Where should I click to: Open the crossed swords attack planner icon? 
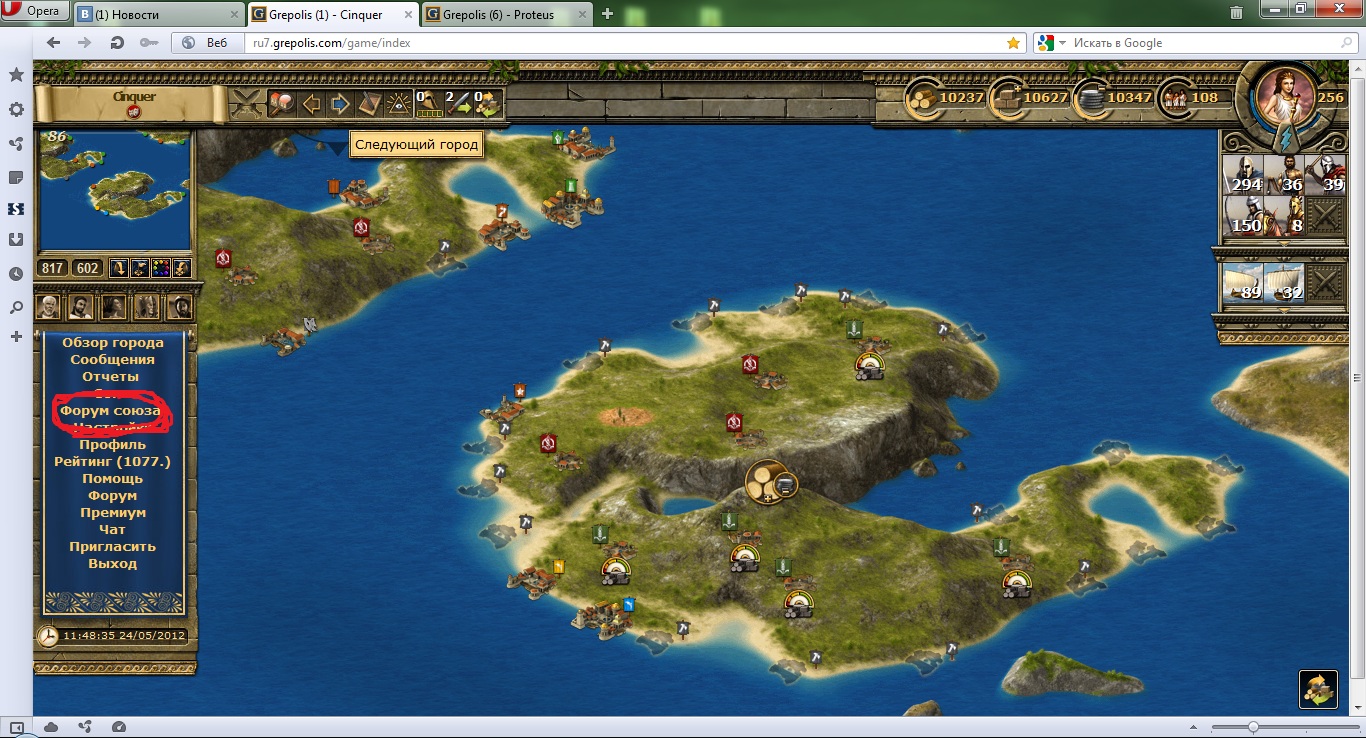pos(247,103)
